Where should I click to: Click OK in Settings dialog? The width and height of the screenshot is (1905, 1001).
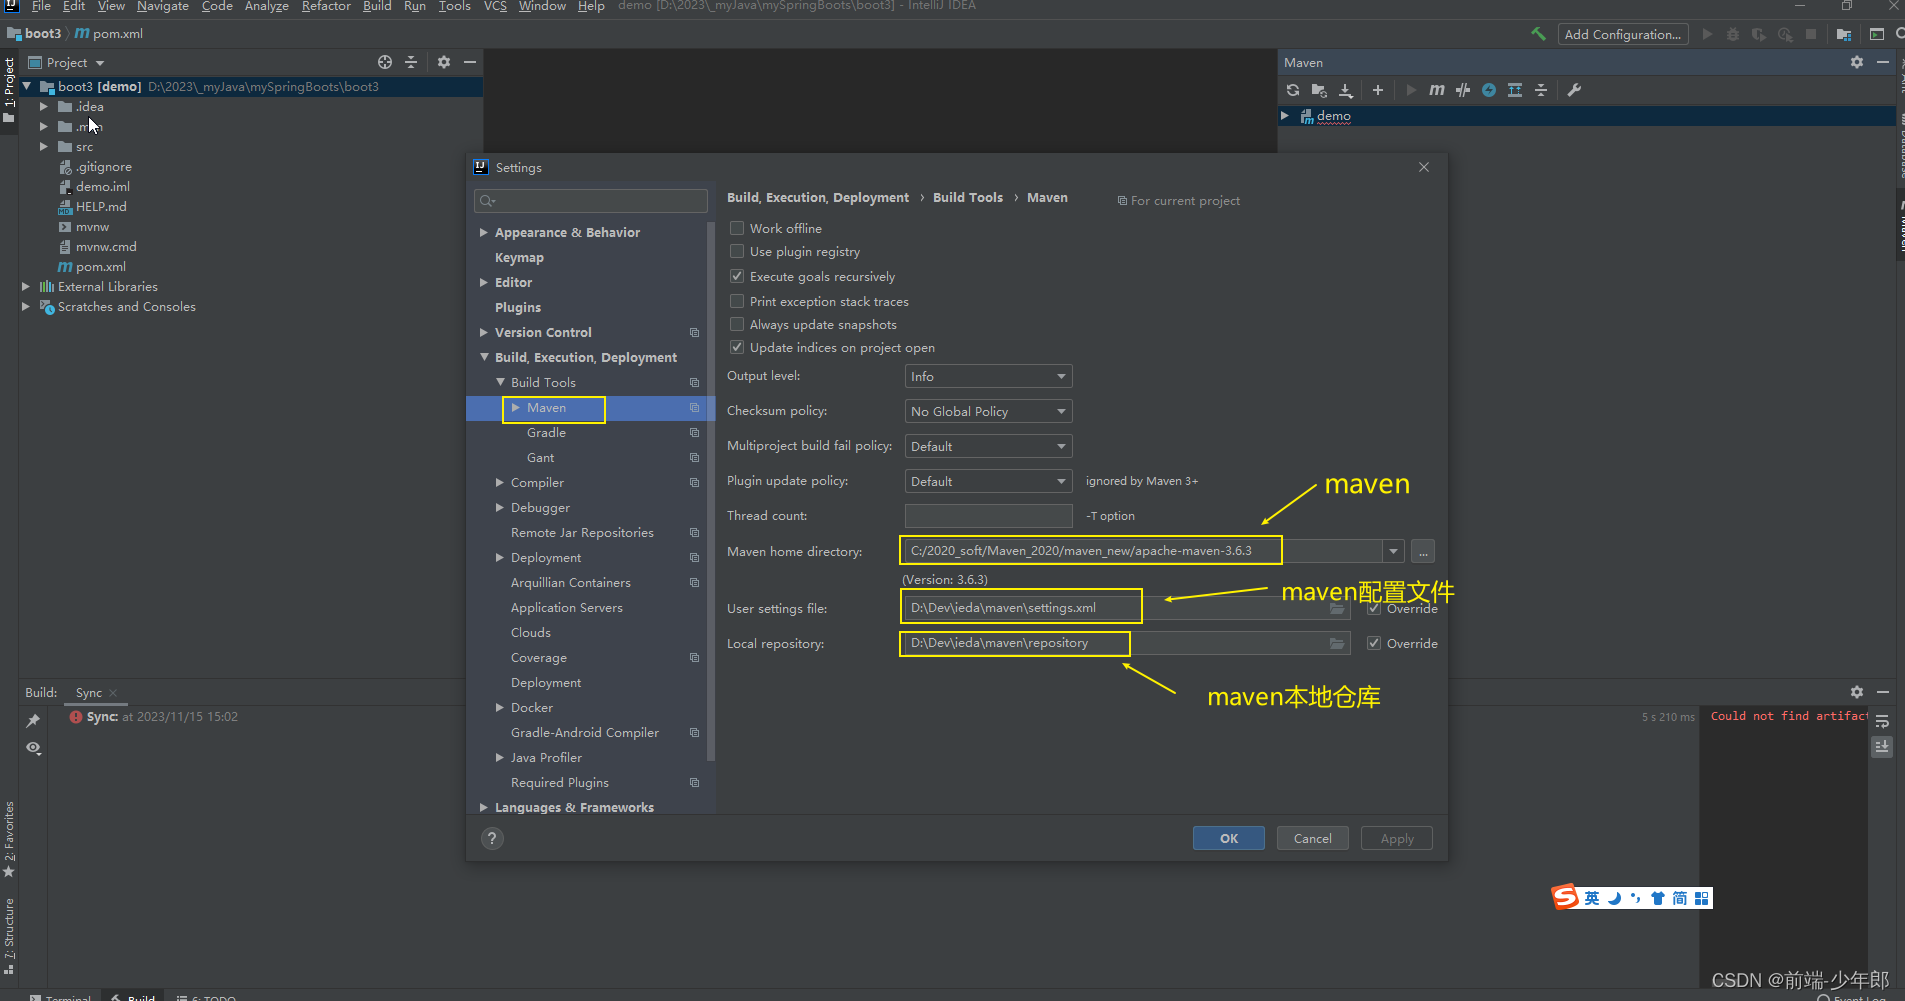pos(1229,838)
